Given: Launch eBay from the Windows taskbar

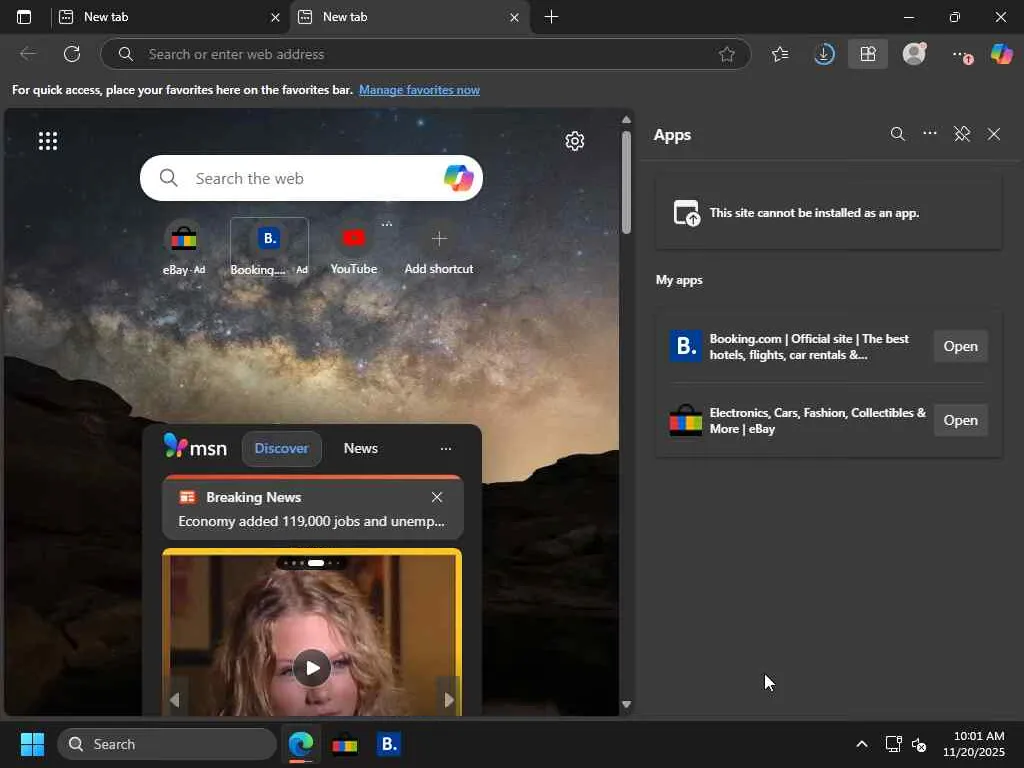Looking at the screenshot, I should click(x=345, y=744).
